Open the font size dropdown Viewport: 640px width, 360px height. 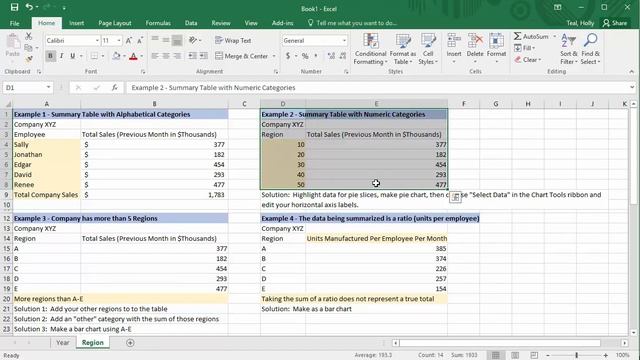click(x=119, y=40)
